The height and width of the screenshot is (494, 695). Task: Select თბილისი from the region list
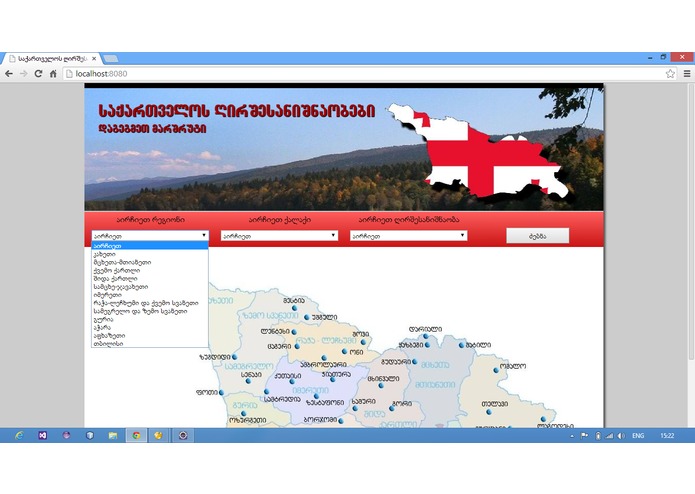tap(150, 343)
